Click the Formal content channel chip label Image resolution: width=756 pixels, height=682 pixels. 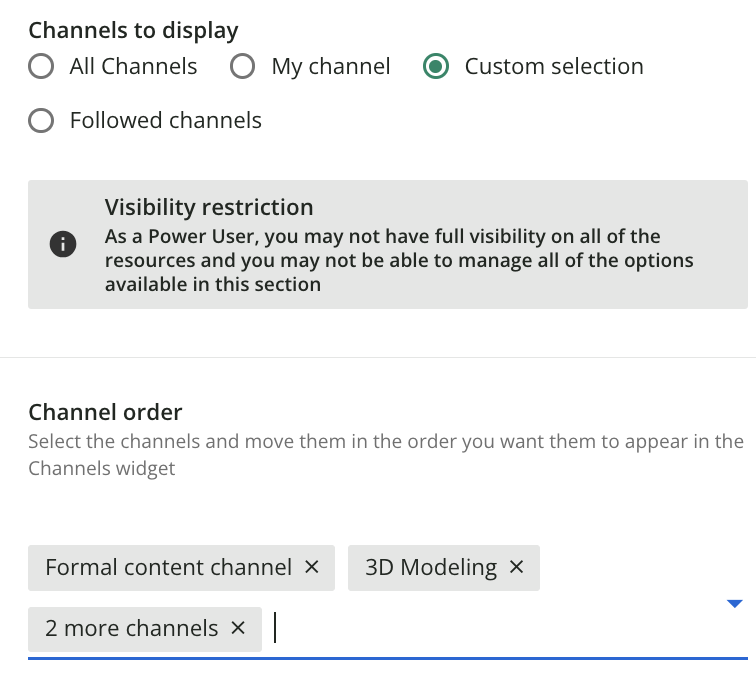(169, 567)
